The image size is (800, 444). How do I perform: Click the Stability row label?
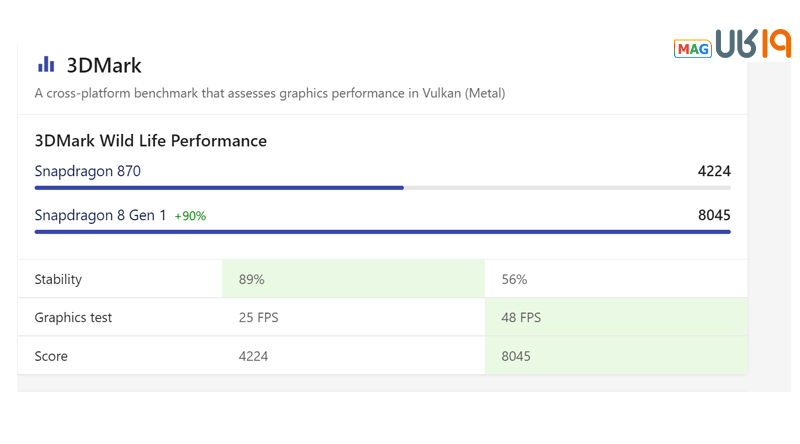click(x=58, y=279)
